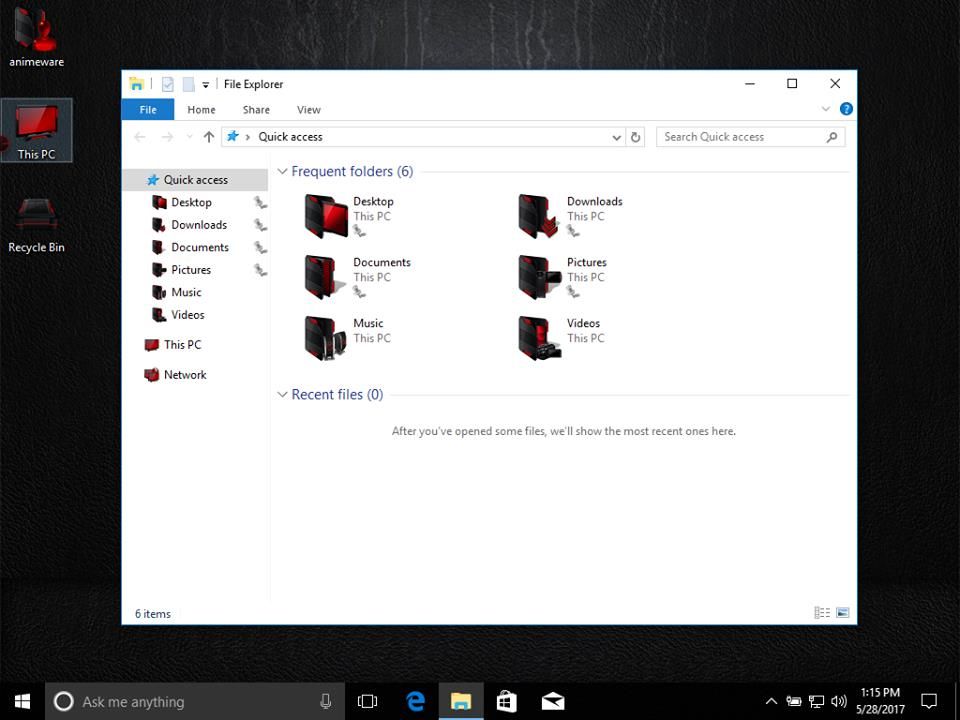The width and height of the screenshot is (960, 720).
Task: Click the Search Quick access field
Action: pos(740,137)
